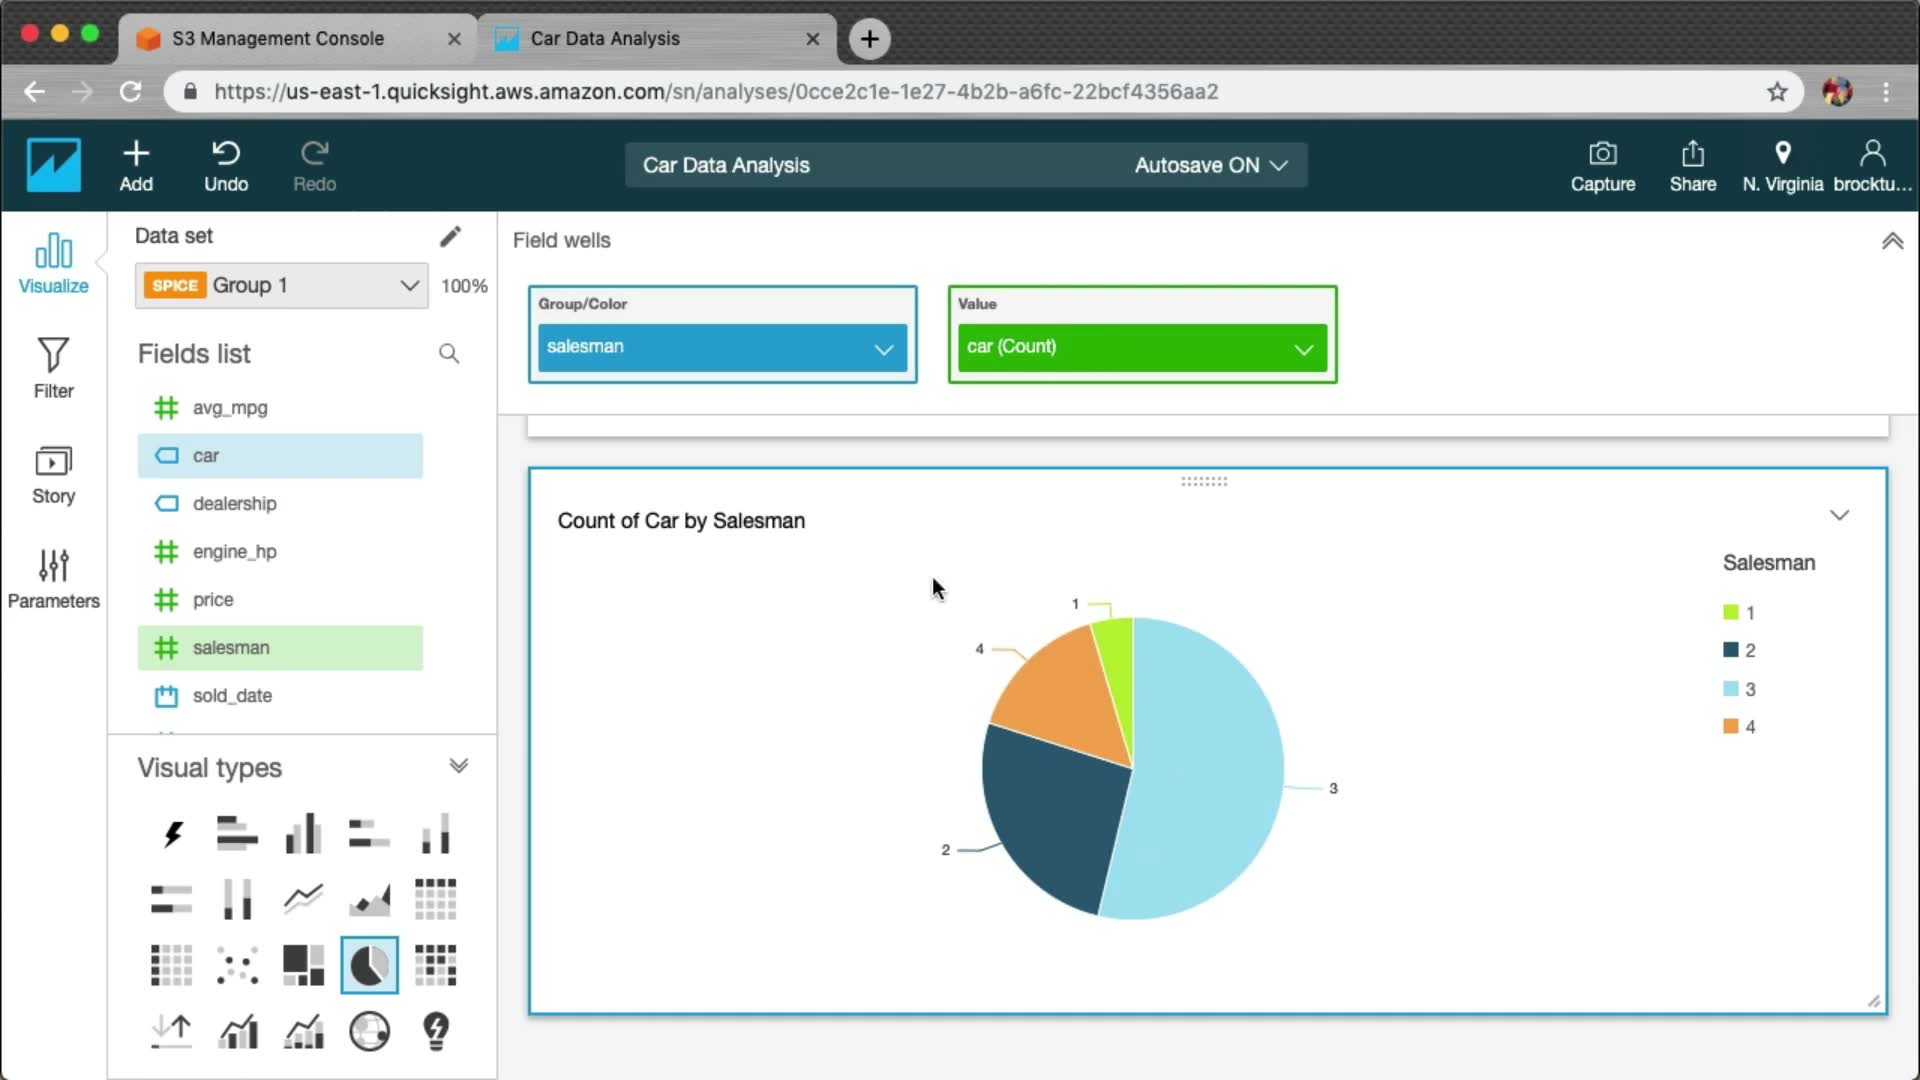Open the Filter pane

tap(53, 368)
